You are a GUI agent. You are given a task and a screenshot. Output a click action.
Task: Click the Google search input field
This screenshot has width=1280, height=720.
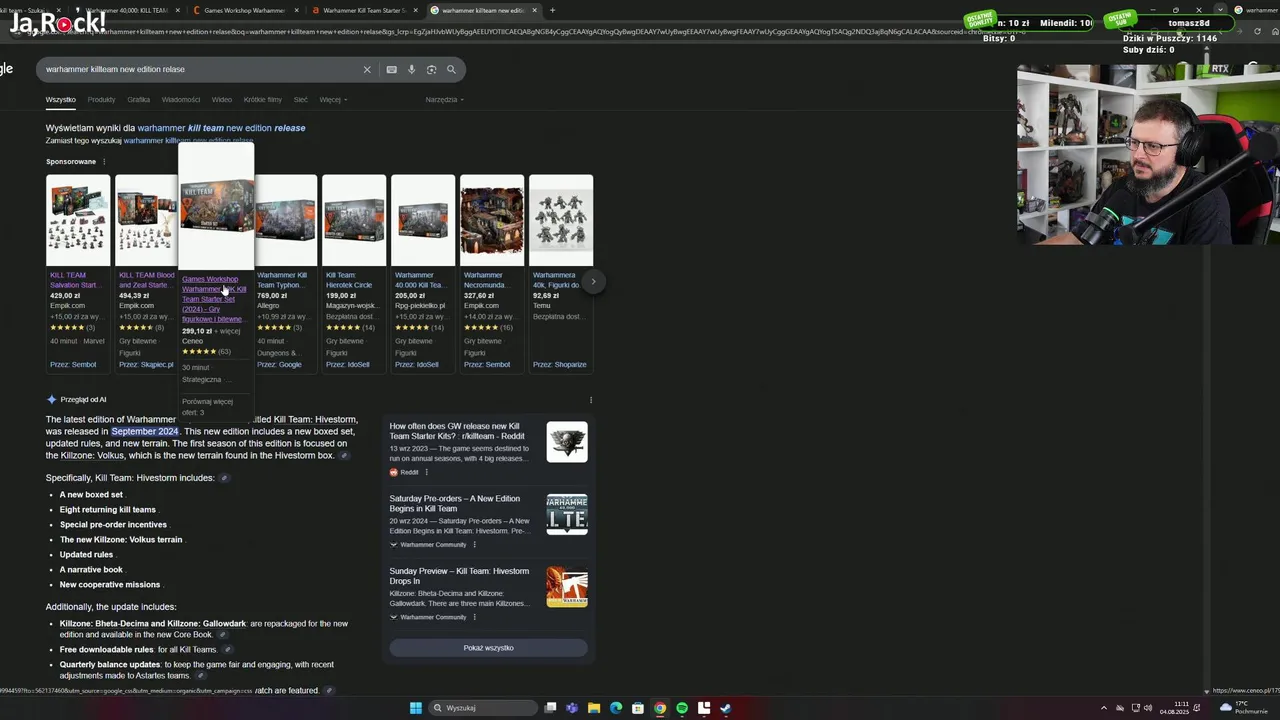coord(200,70)
